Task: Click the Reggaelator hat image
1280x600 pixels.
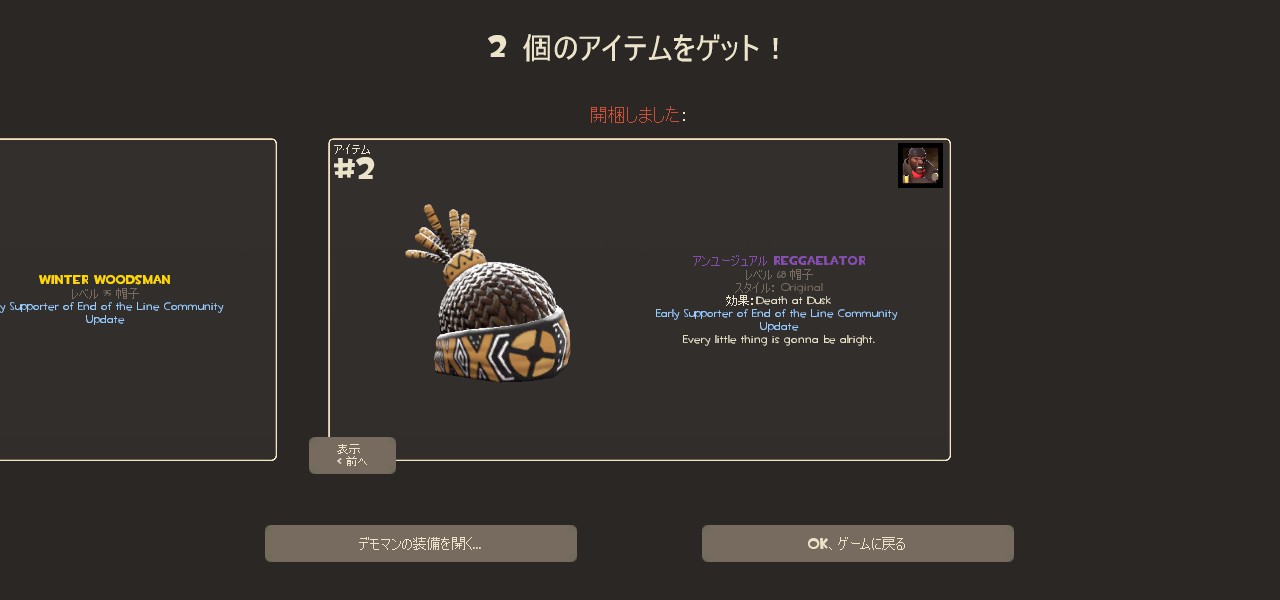Action: [489, 292]
